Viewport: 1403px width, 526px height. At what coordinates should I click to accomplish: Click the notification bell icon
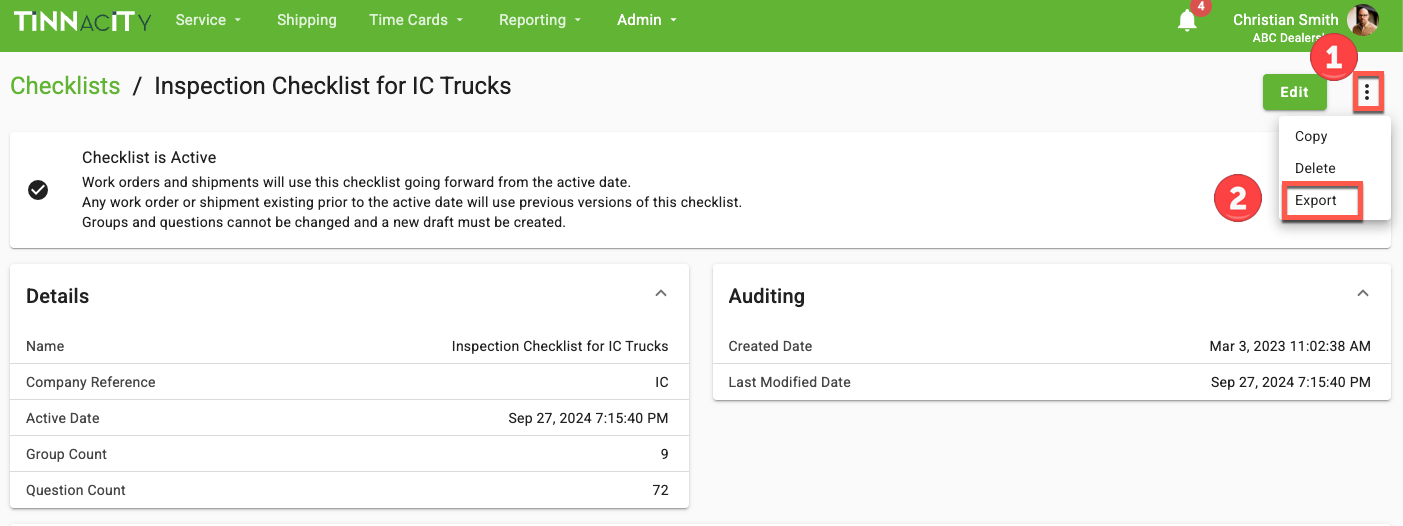tap(1187, 21)
